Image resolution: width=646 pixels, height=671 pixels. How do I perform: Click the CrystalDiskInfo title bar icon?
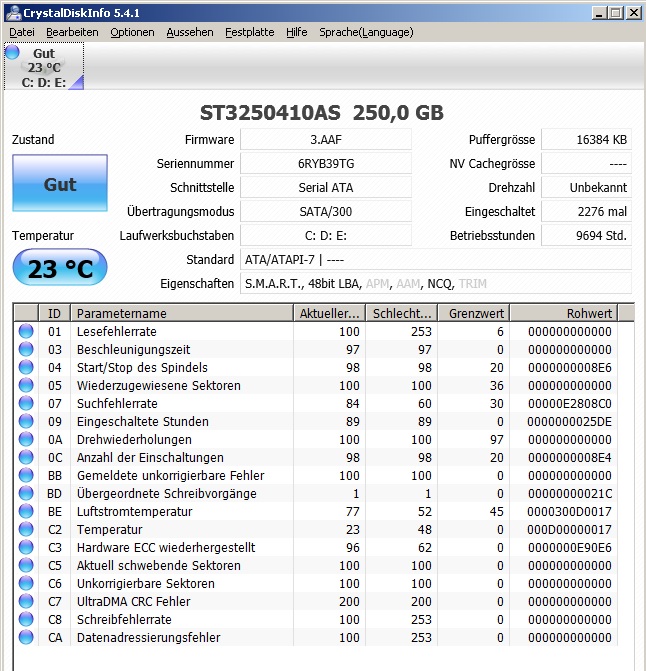coord(13,13)
